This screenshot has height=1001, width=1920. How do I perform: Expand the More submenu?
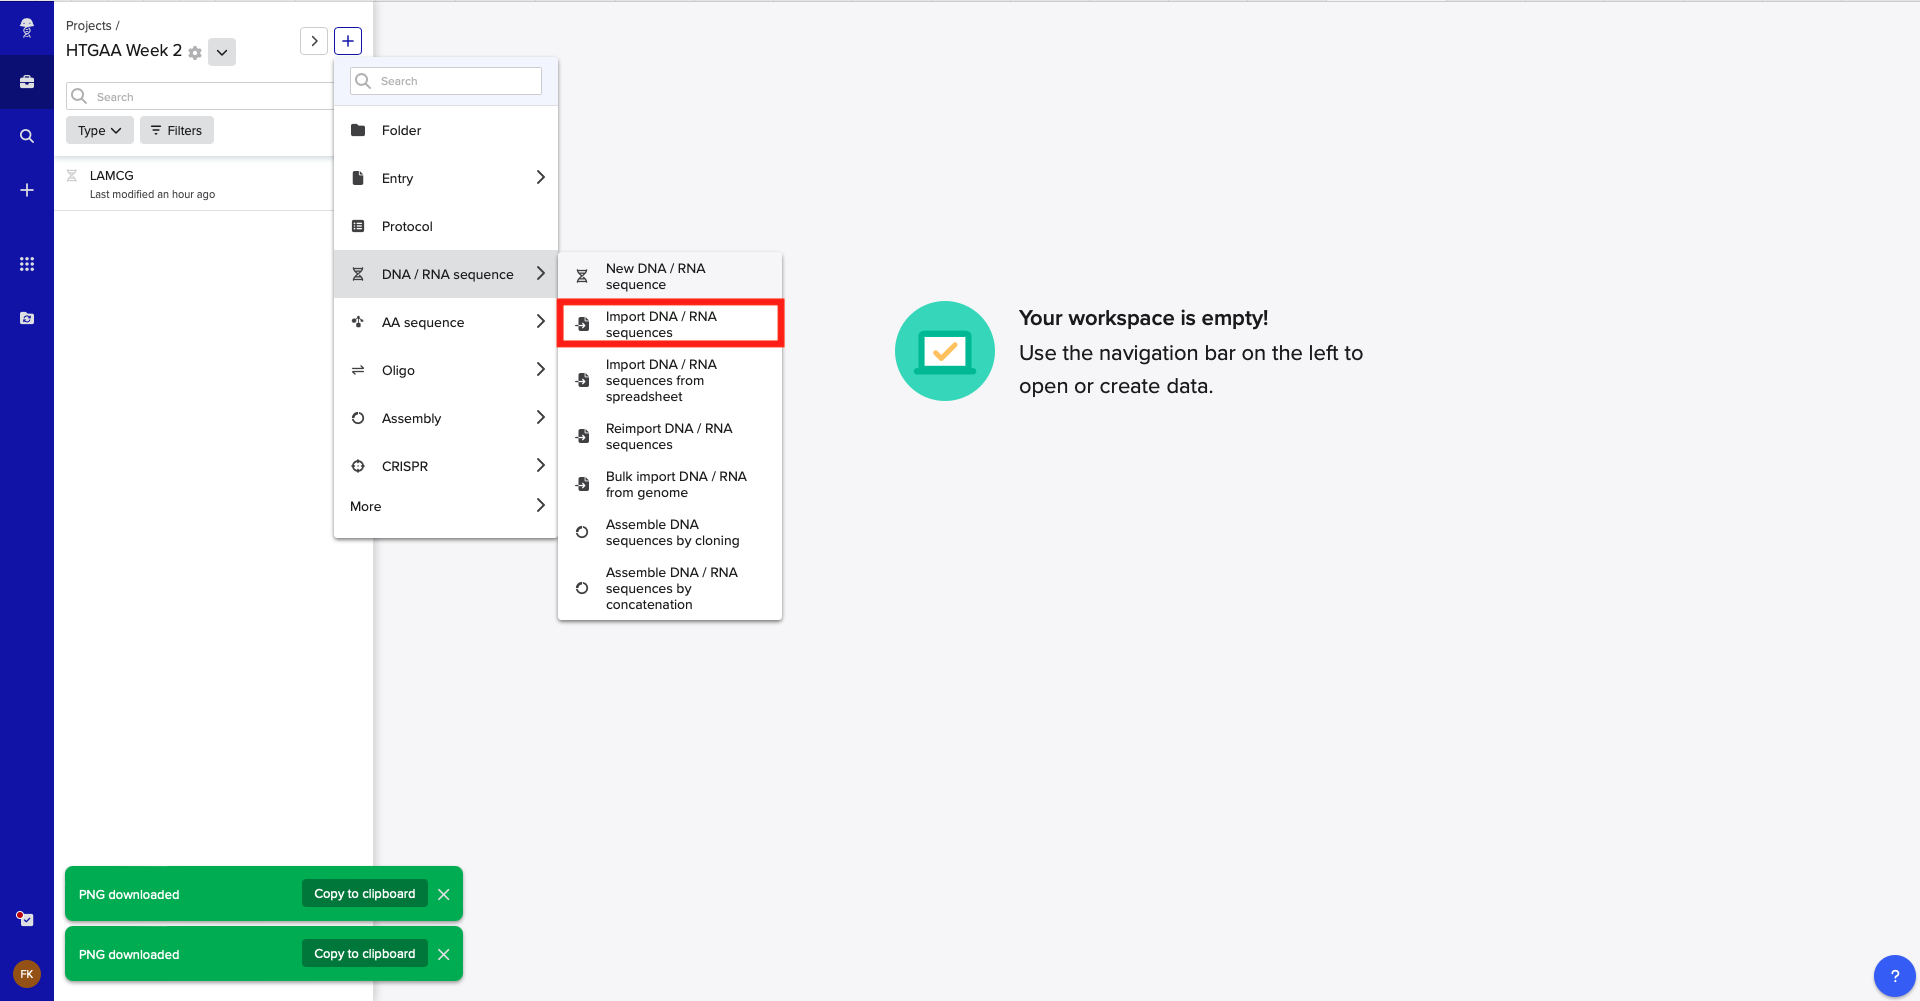pyautogui.click(x=445, y=506)
